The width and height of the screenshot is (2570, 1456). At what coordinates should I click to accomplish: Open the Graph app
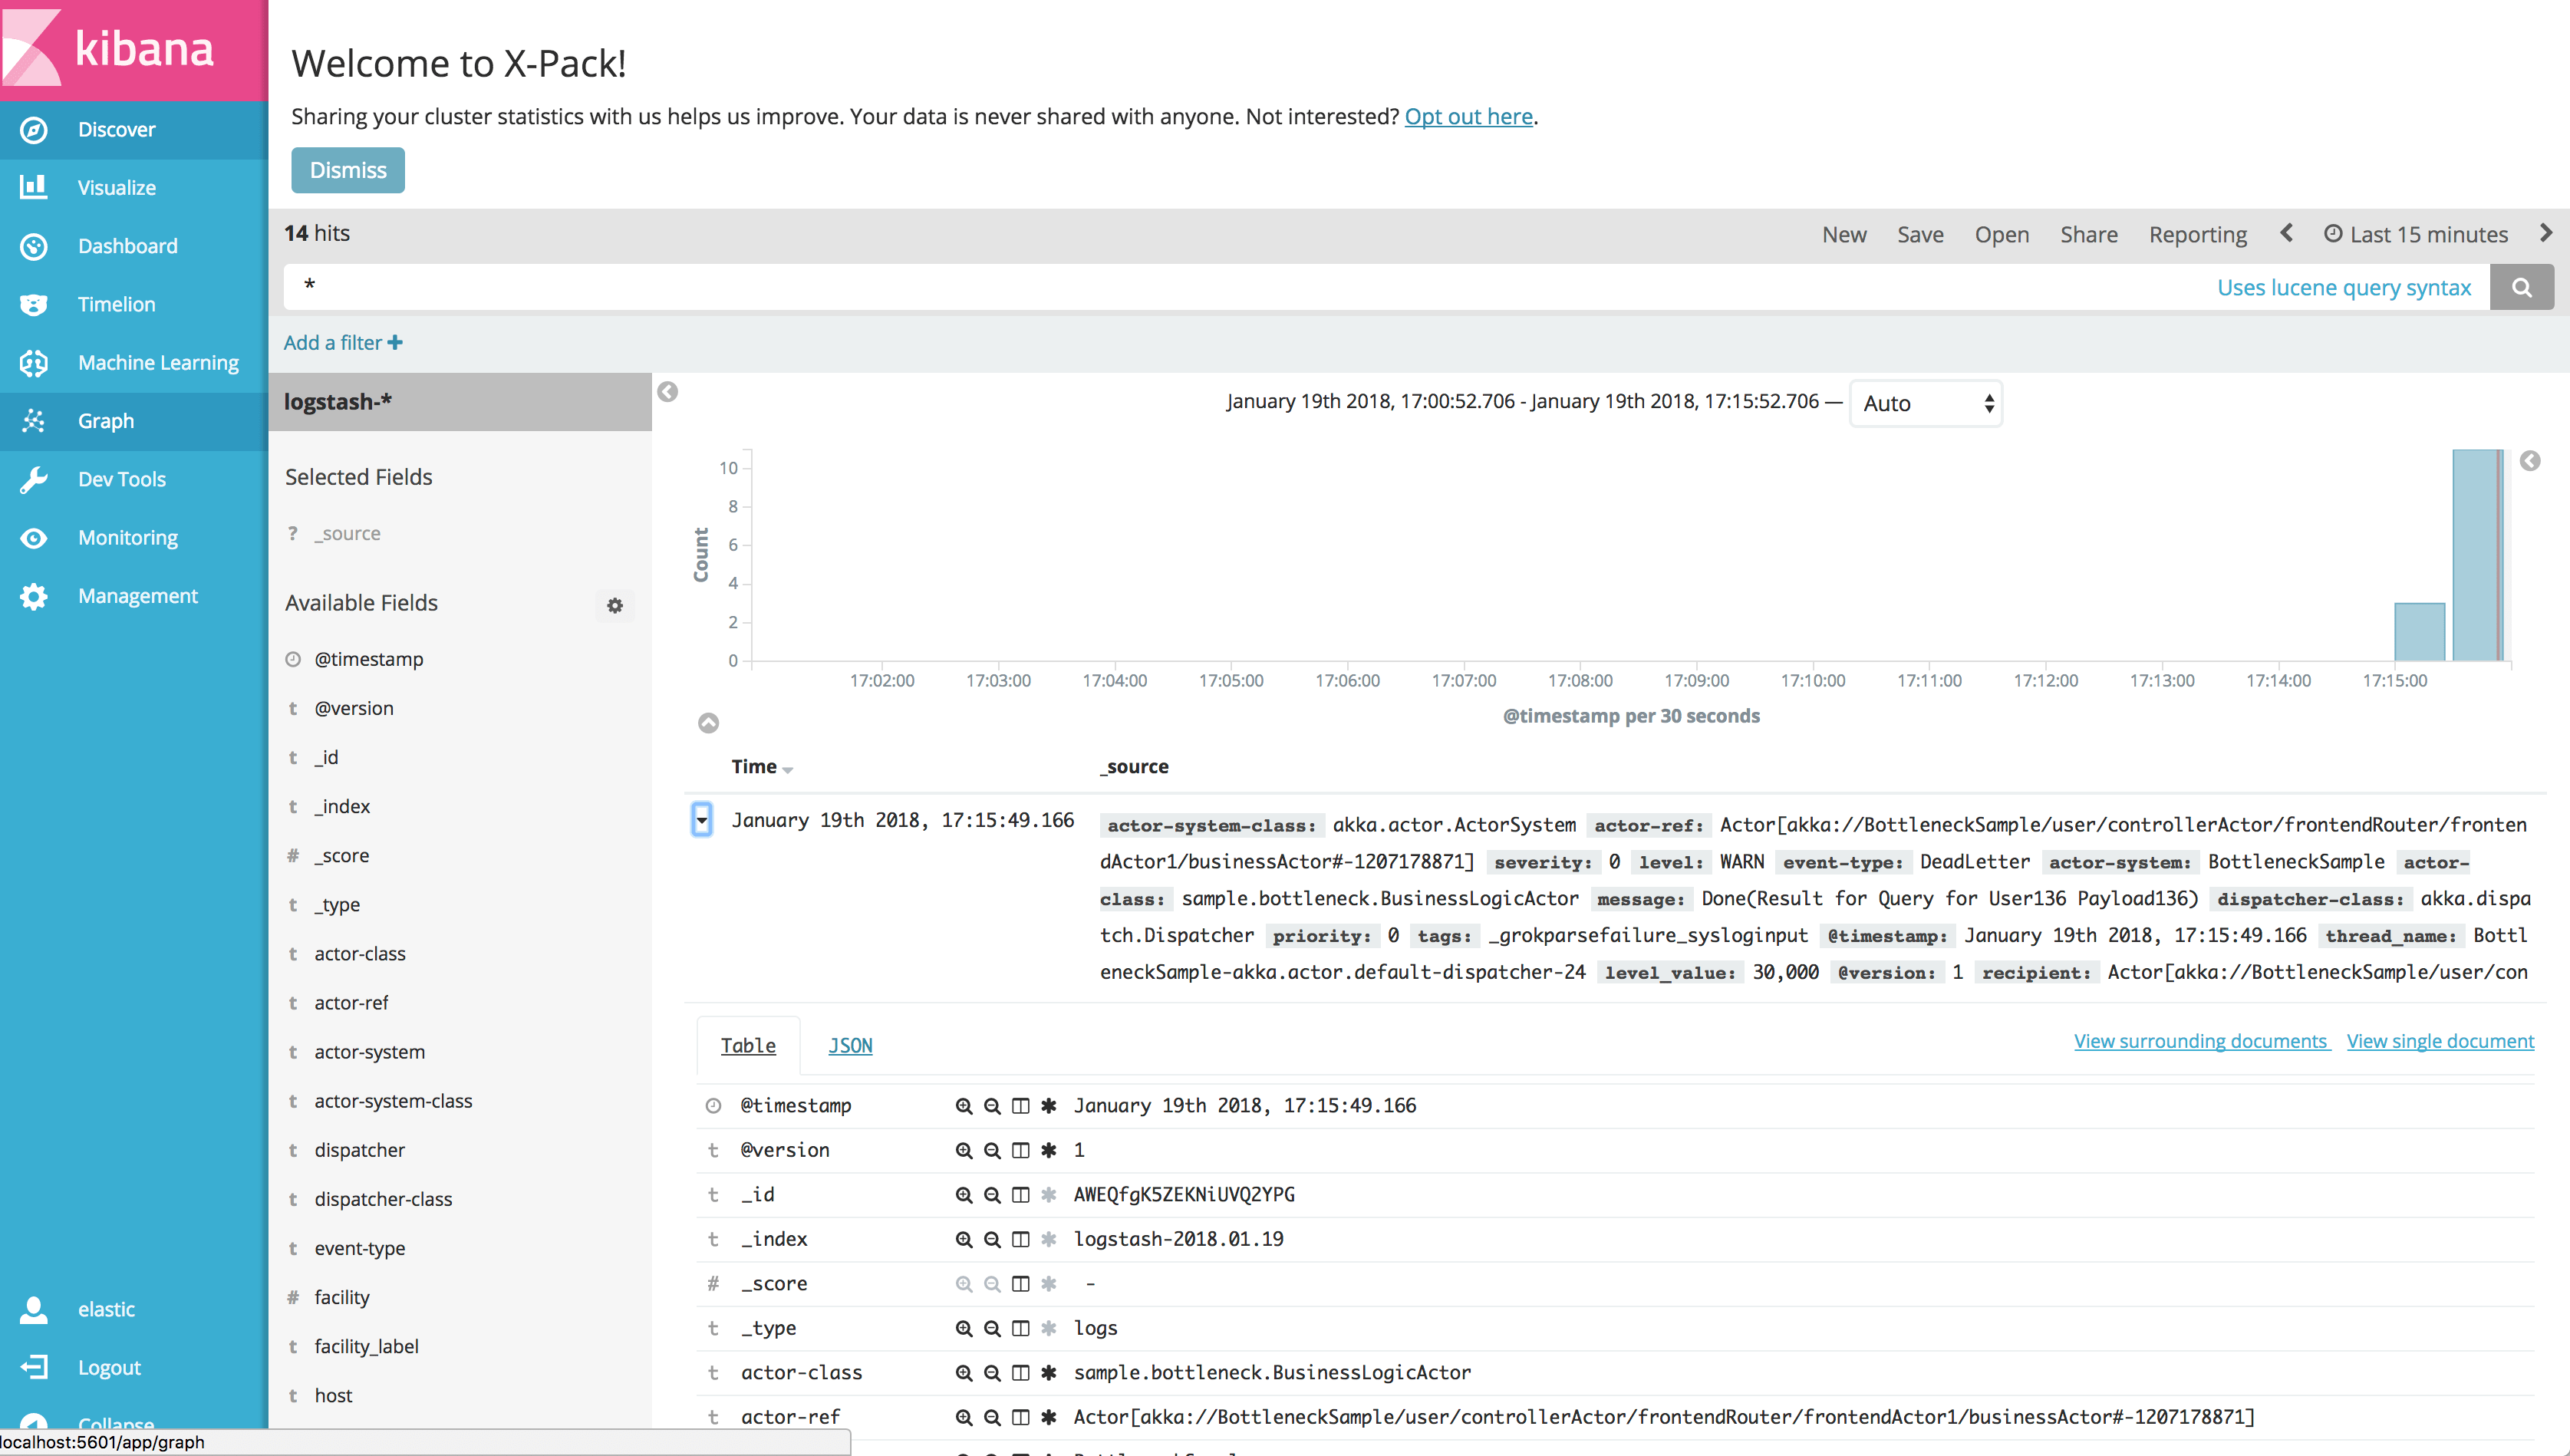coord(134,421)
